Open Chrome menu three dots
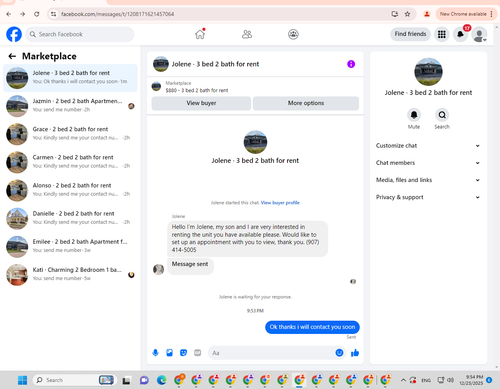Image resolution: width=500 pixels, height=389 pixels. 492,14
